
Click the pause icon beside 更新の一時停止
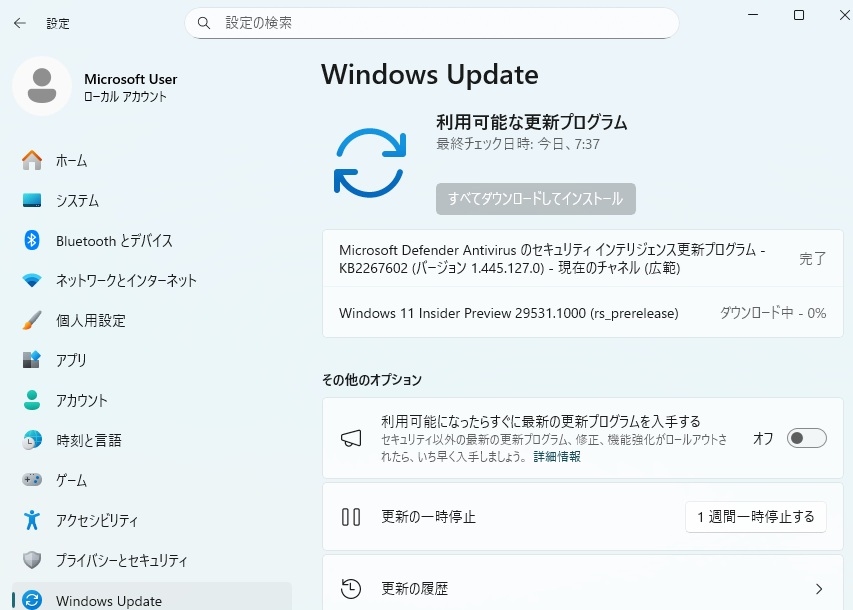tap(351, 516)
